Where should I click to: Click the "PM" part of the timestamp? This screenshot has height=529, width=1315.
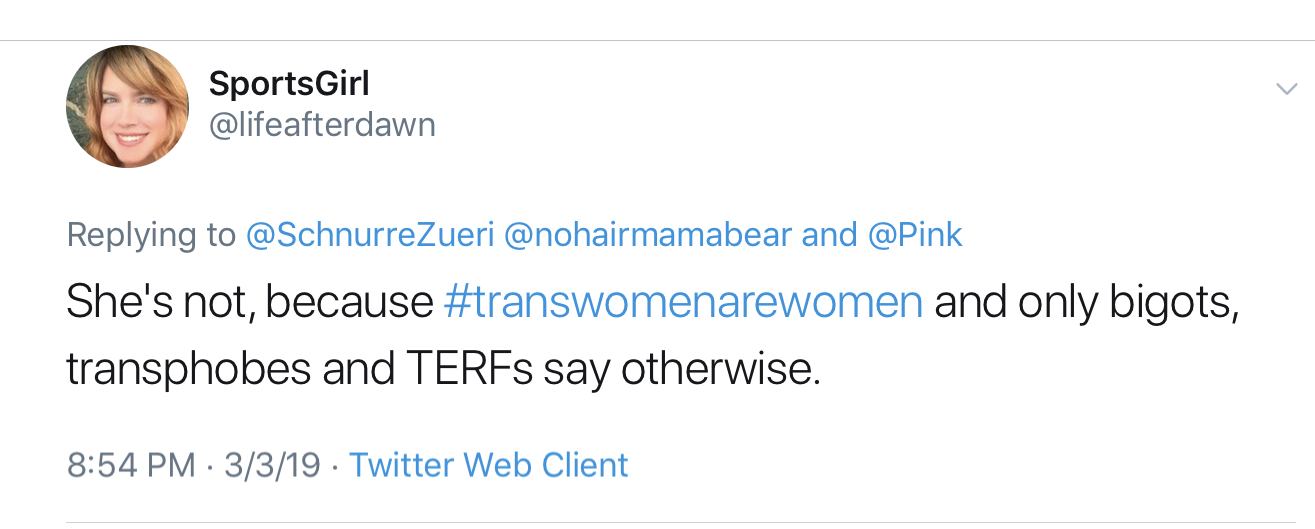tap(170, 465)
